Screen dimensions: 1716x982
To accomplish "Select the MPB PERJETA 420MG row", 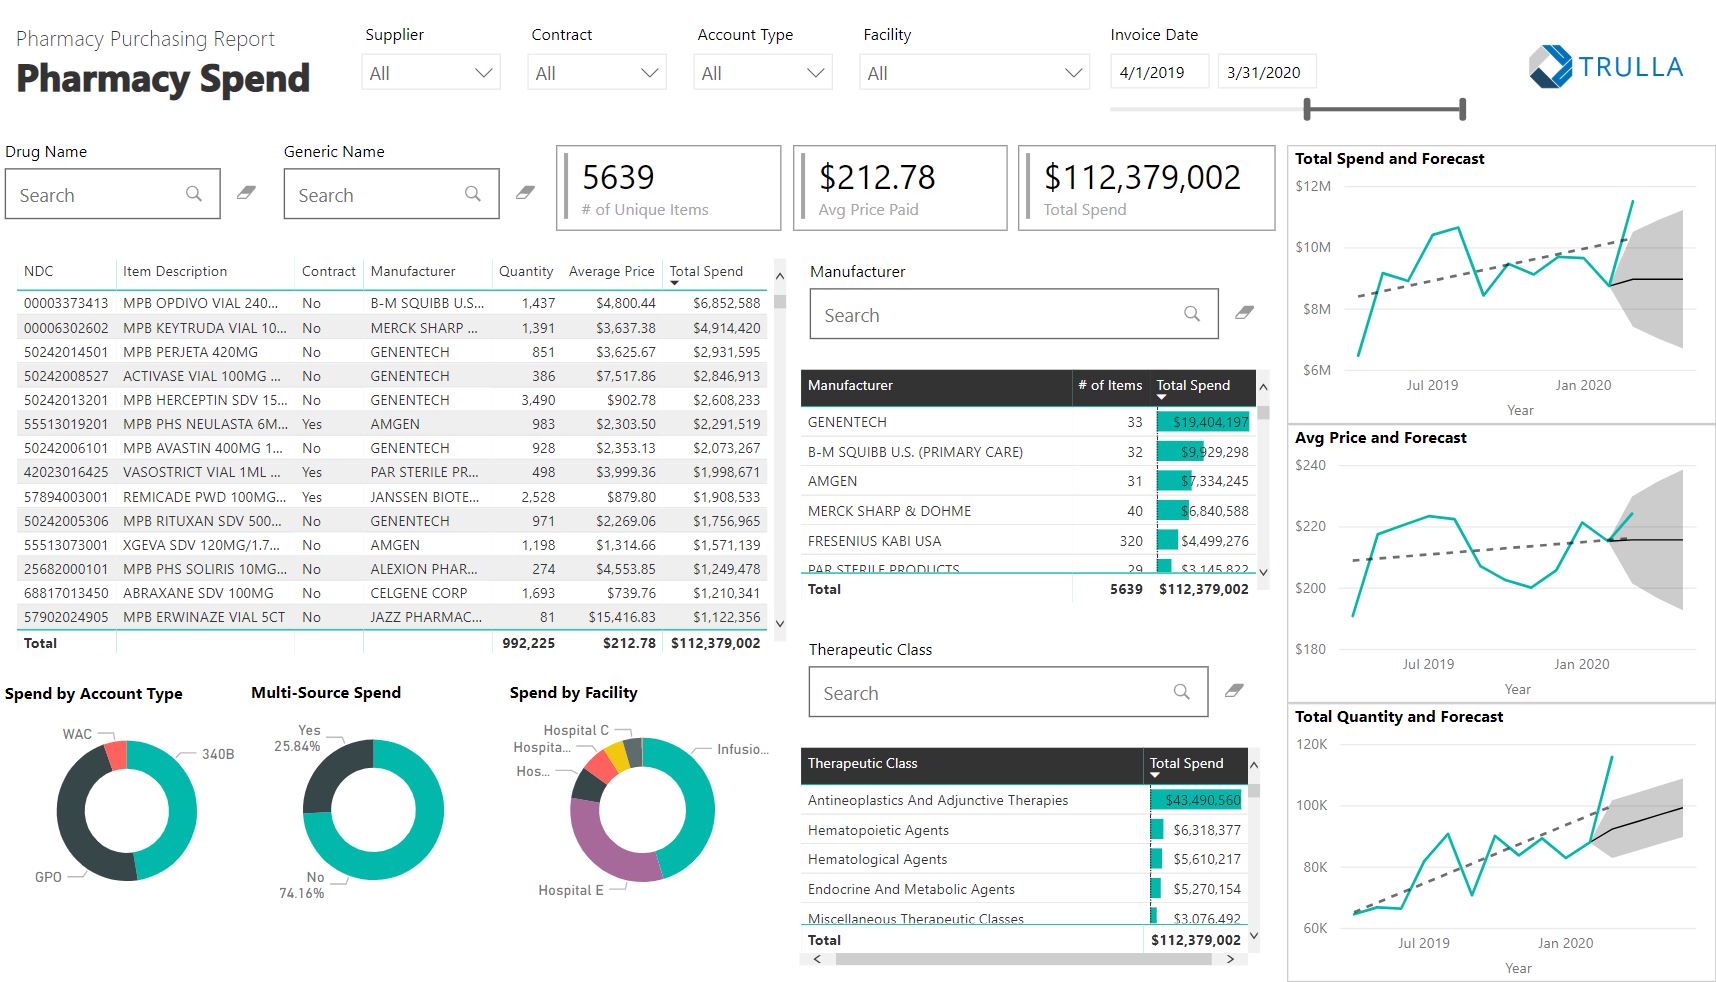I will click(x=392, y=352).
